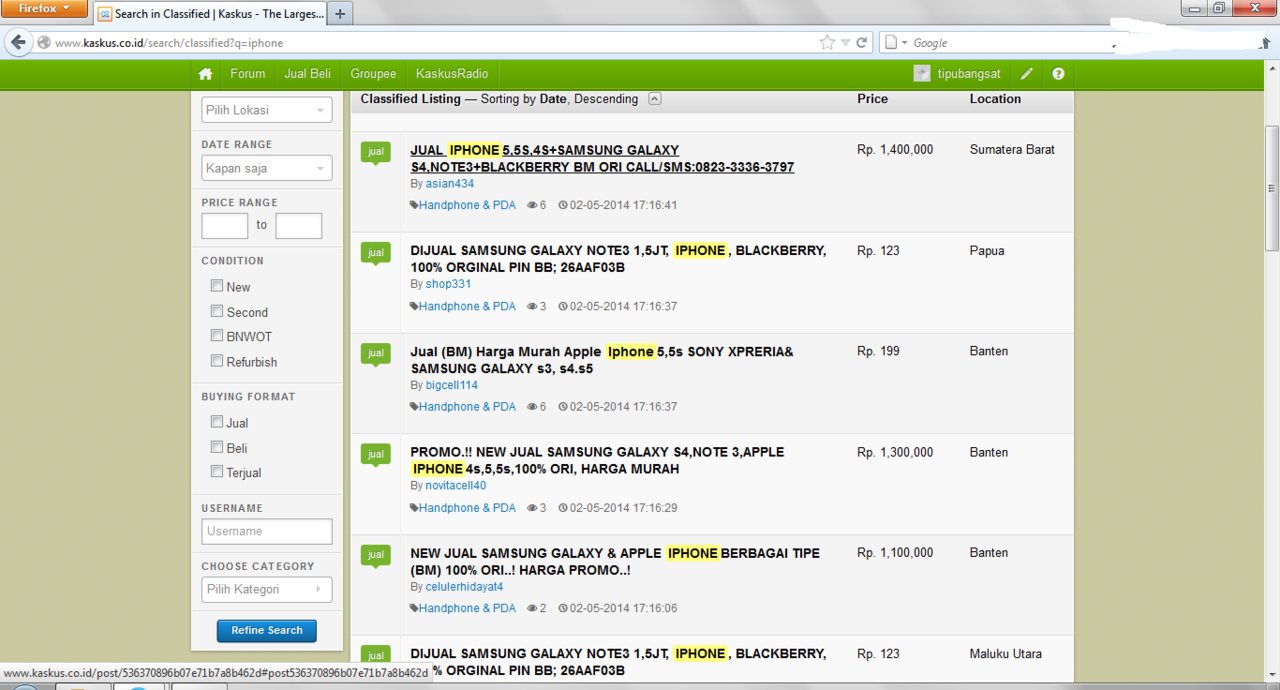Screen dimensions: 1280x690
Task: Open seller shop331 profile link
Action: pos(448,284)
